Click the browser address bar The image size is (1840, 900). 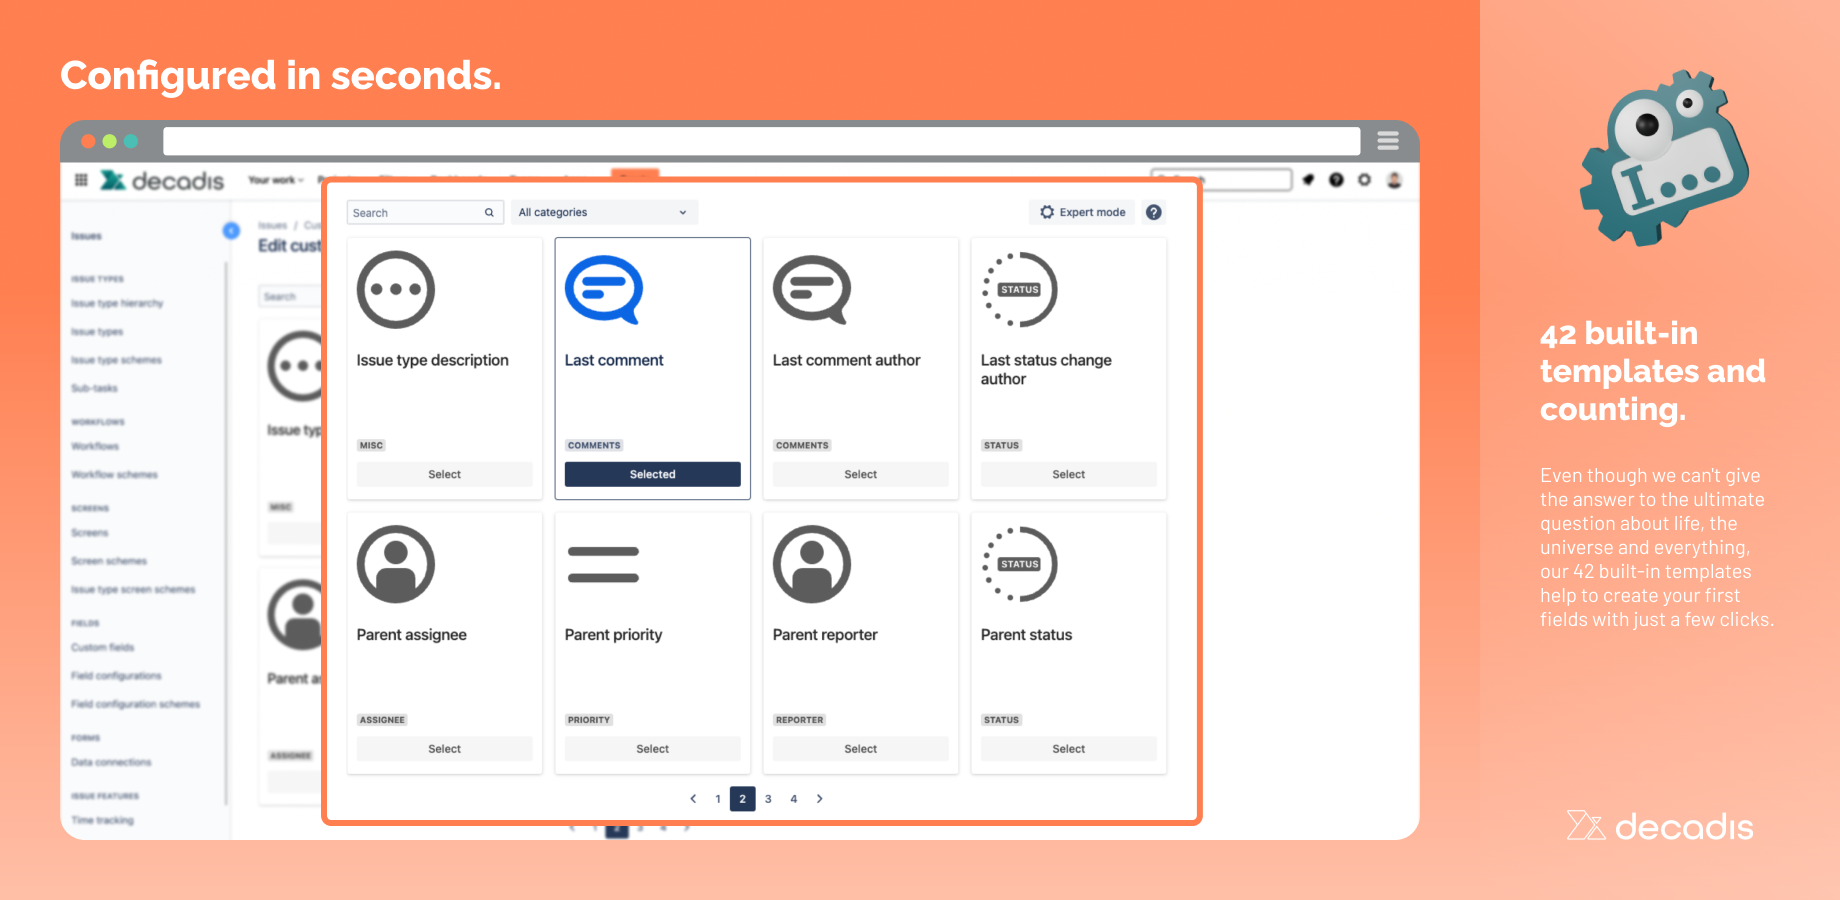click(762, 141)
